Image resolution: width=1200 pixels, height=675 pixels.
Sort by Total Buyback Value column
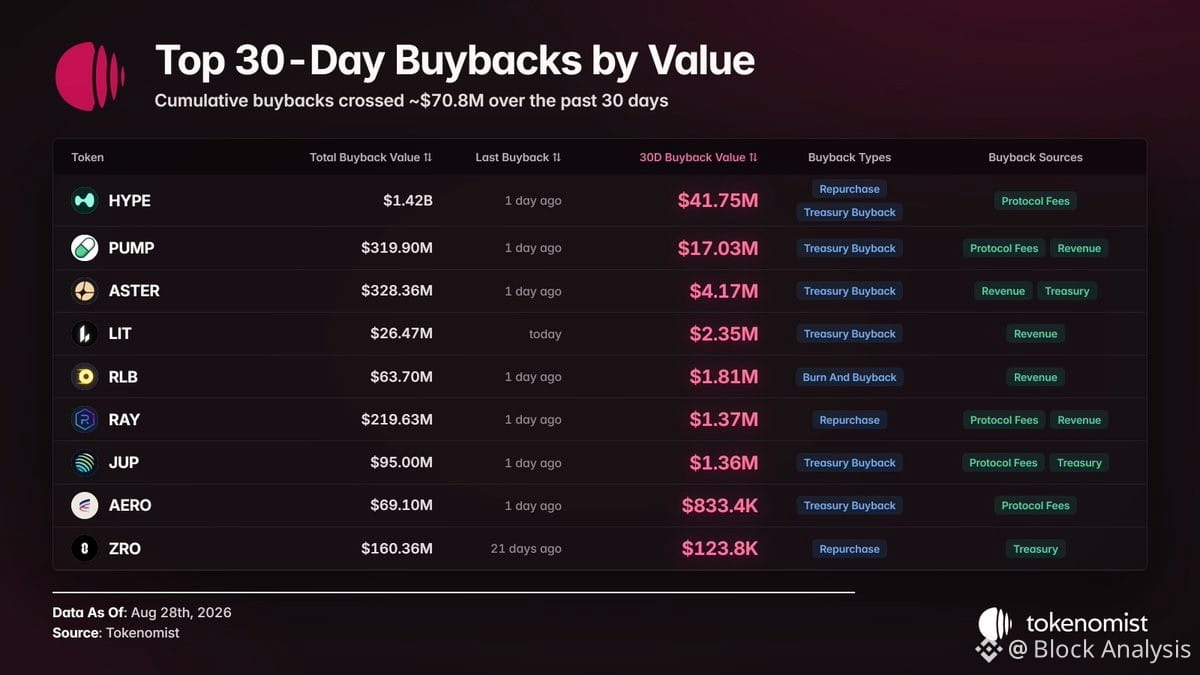coord(371,157)
